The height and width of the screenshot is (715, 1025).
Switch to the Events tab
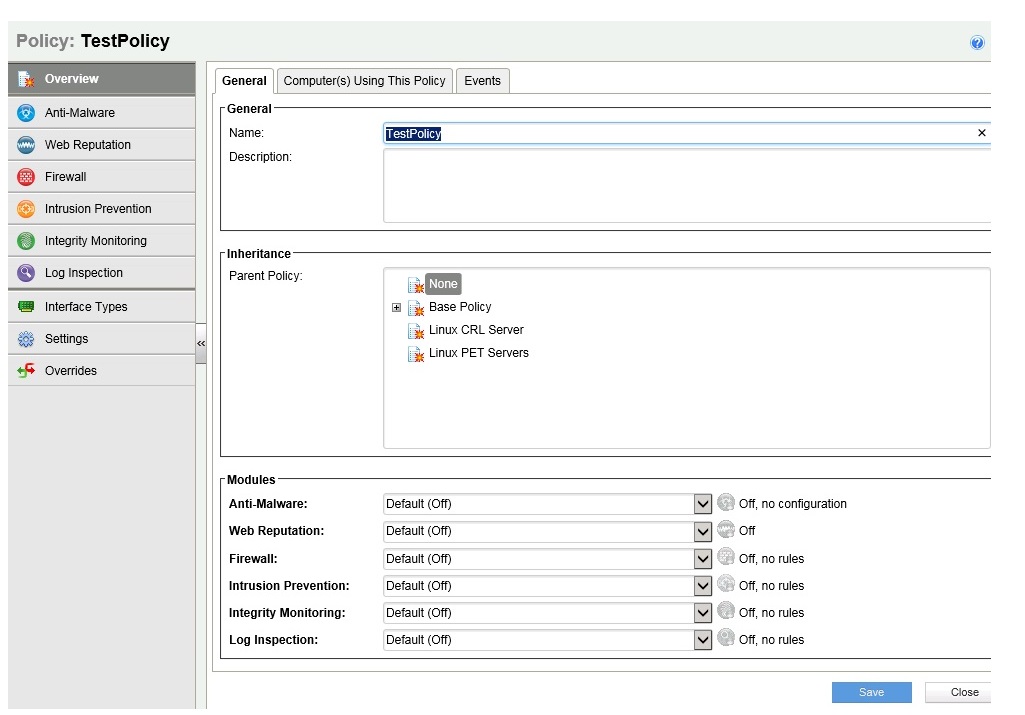[x=482, y=81]
